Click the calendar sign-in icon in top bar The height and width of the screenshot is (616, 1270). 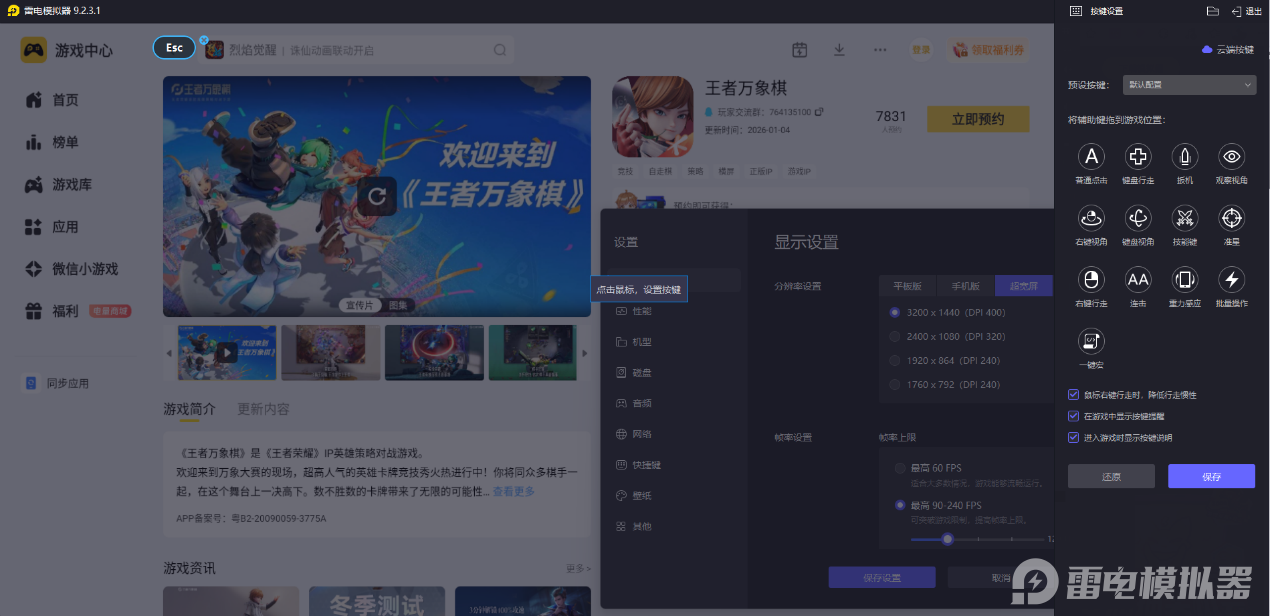tap(799, 50)
